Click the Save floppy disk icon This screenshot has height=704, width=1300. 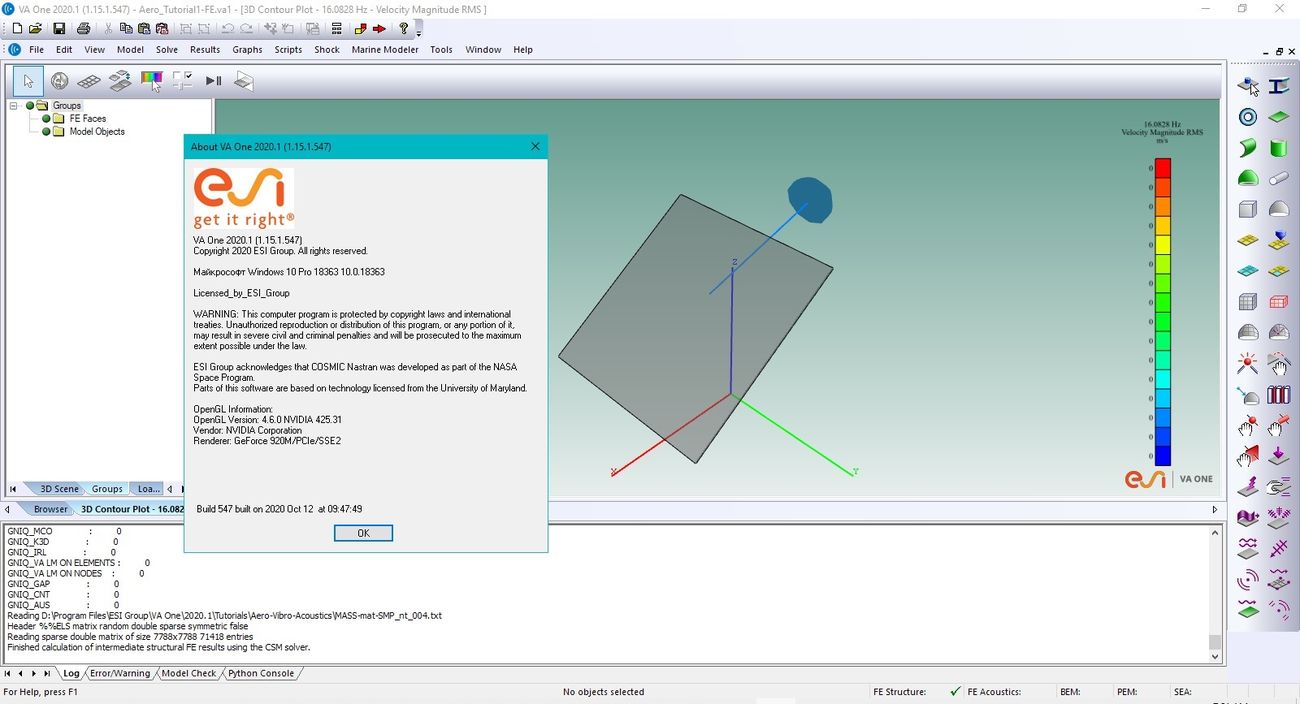59,29
